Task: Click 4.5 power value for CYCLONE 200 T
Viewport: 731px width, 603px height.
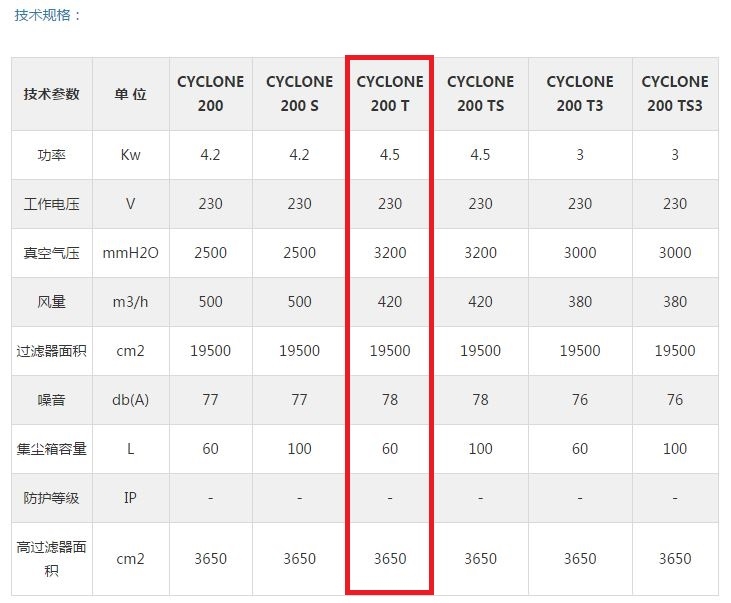Action: click(390, 155)
